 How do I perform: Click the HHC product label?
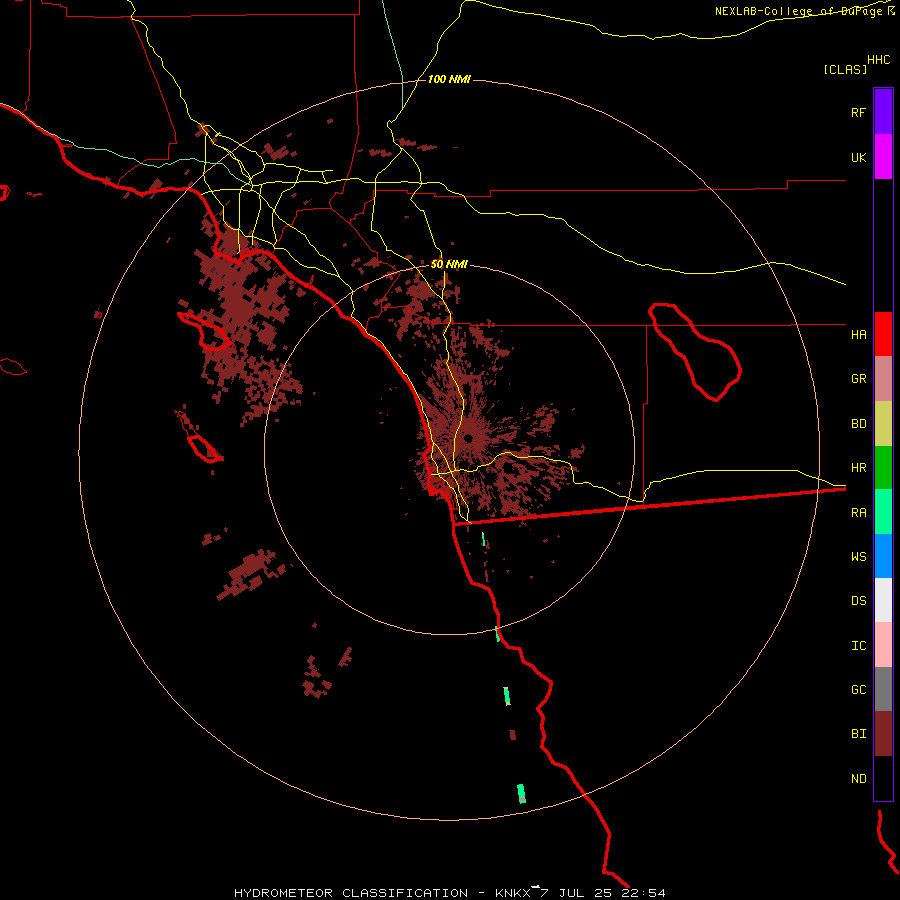(x=878, y=60)
